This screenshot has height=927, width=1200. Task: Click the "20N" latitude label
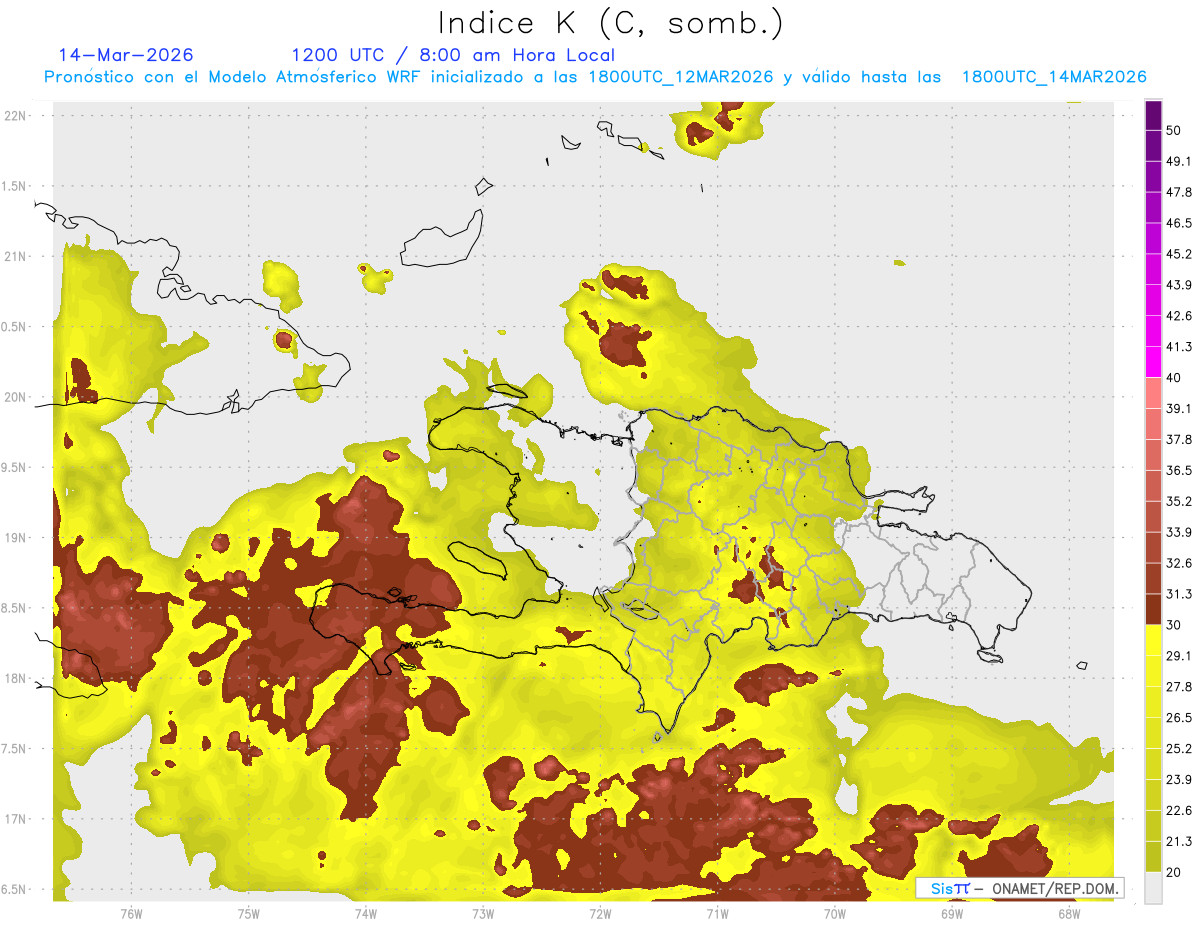click(17, 397)
